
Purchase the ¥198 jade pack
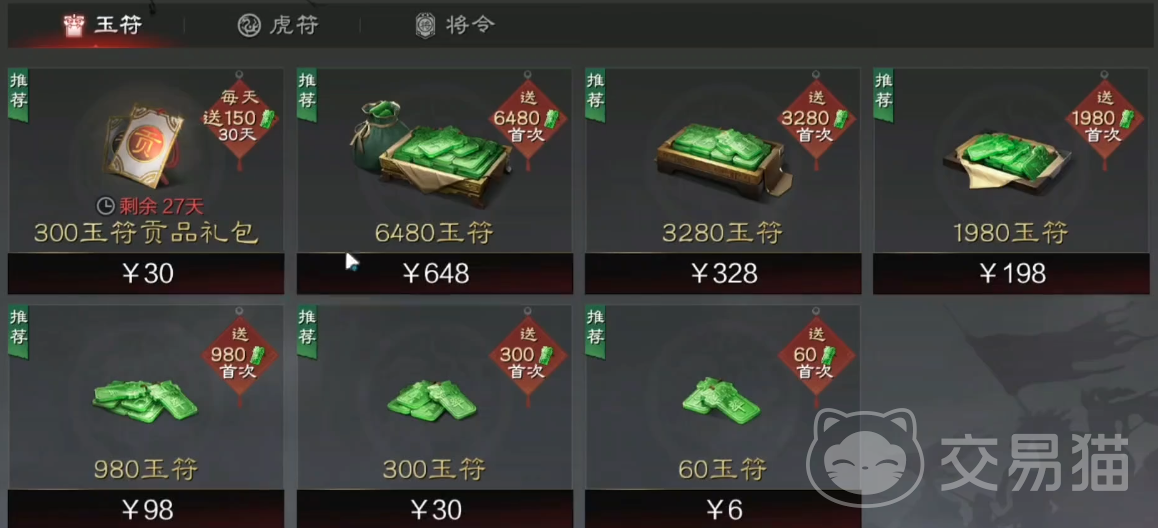1011,274
